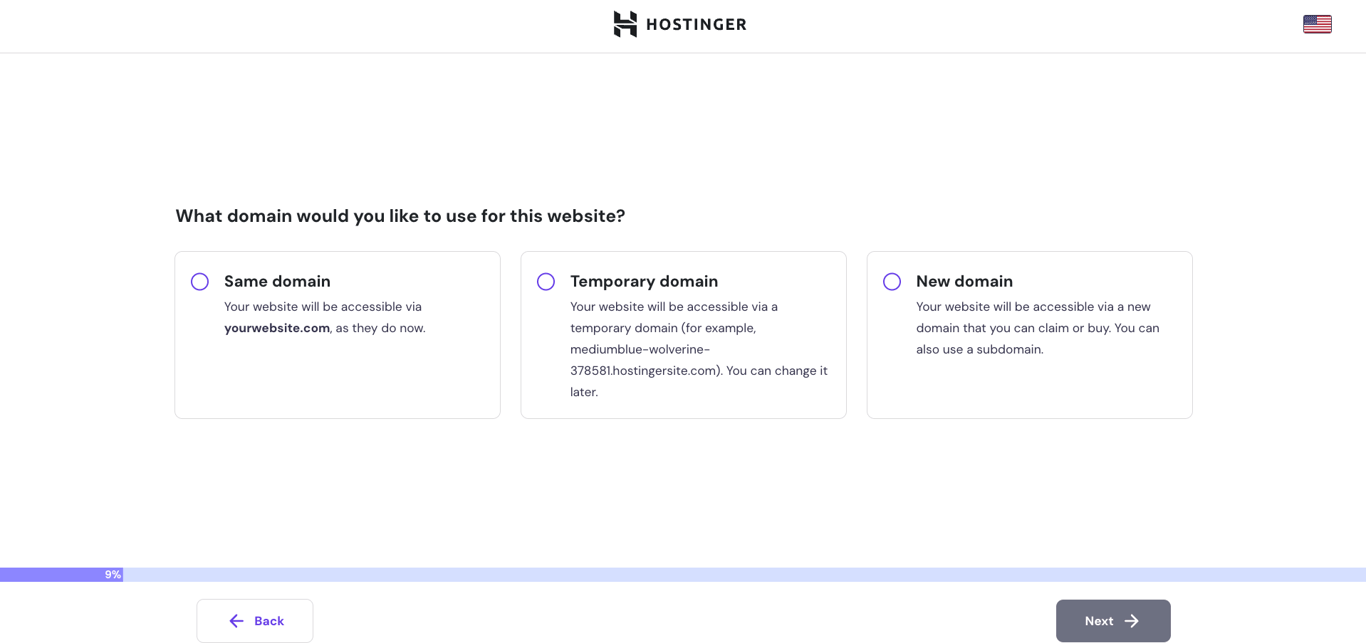Click the Next button
1366x643 pixels.
[1112, 620]
